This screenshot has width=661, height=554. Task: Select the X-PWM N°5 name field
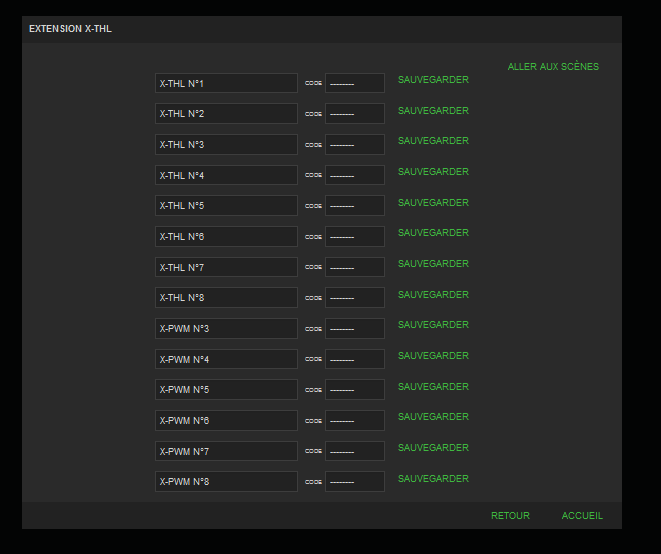(226, 389)
